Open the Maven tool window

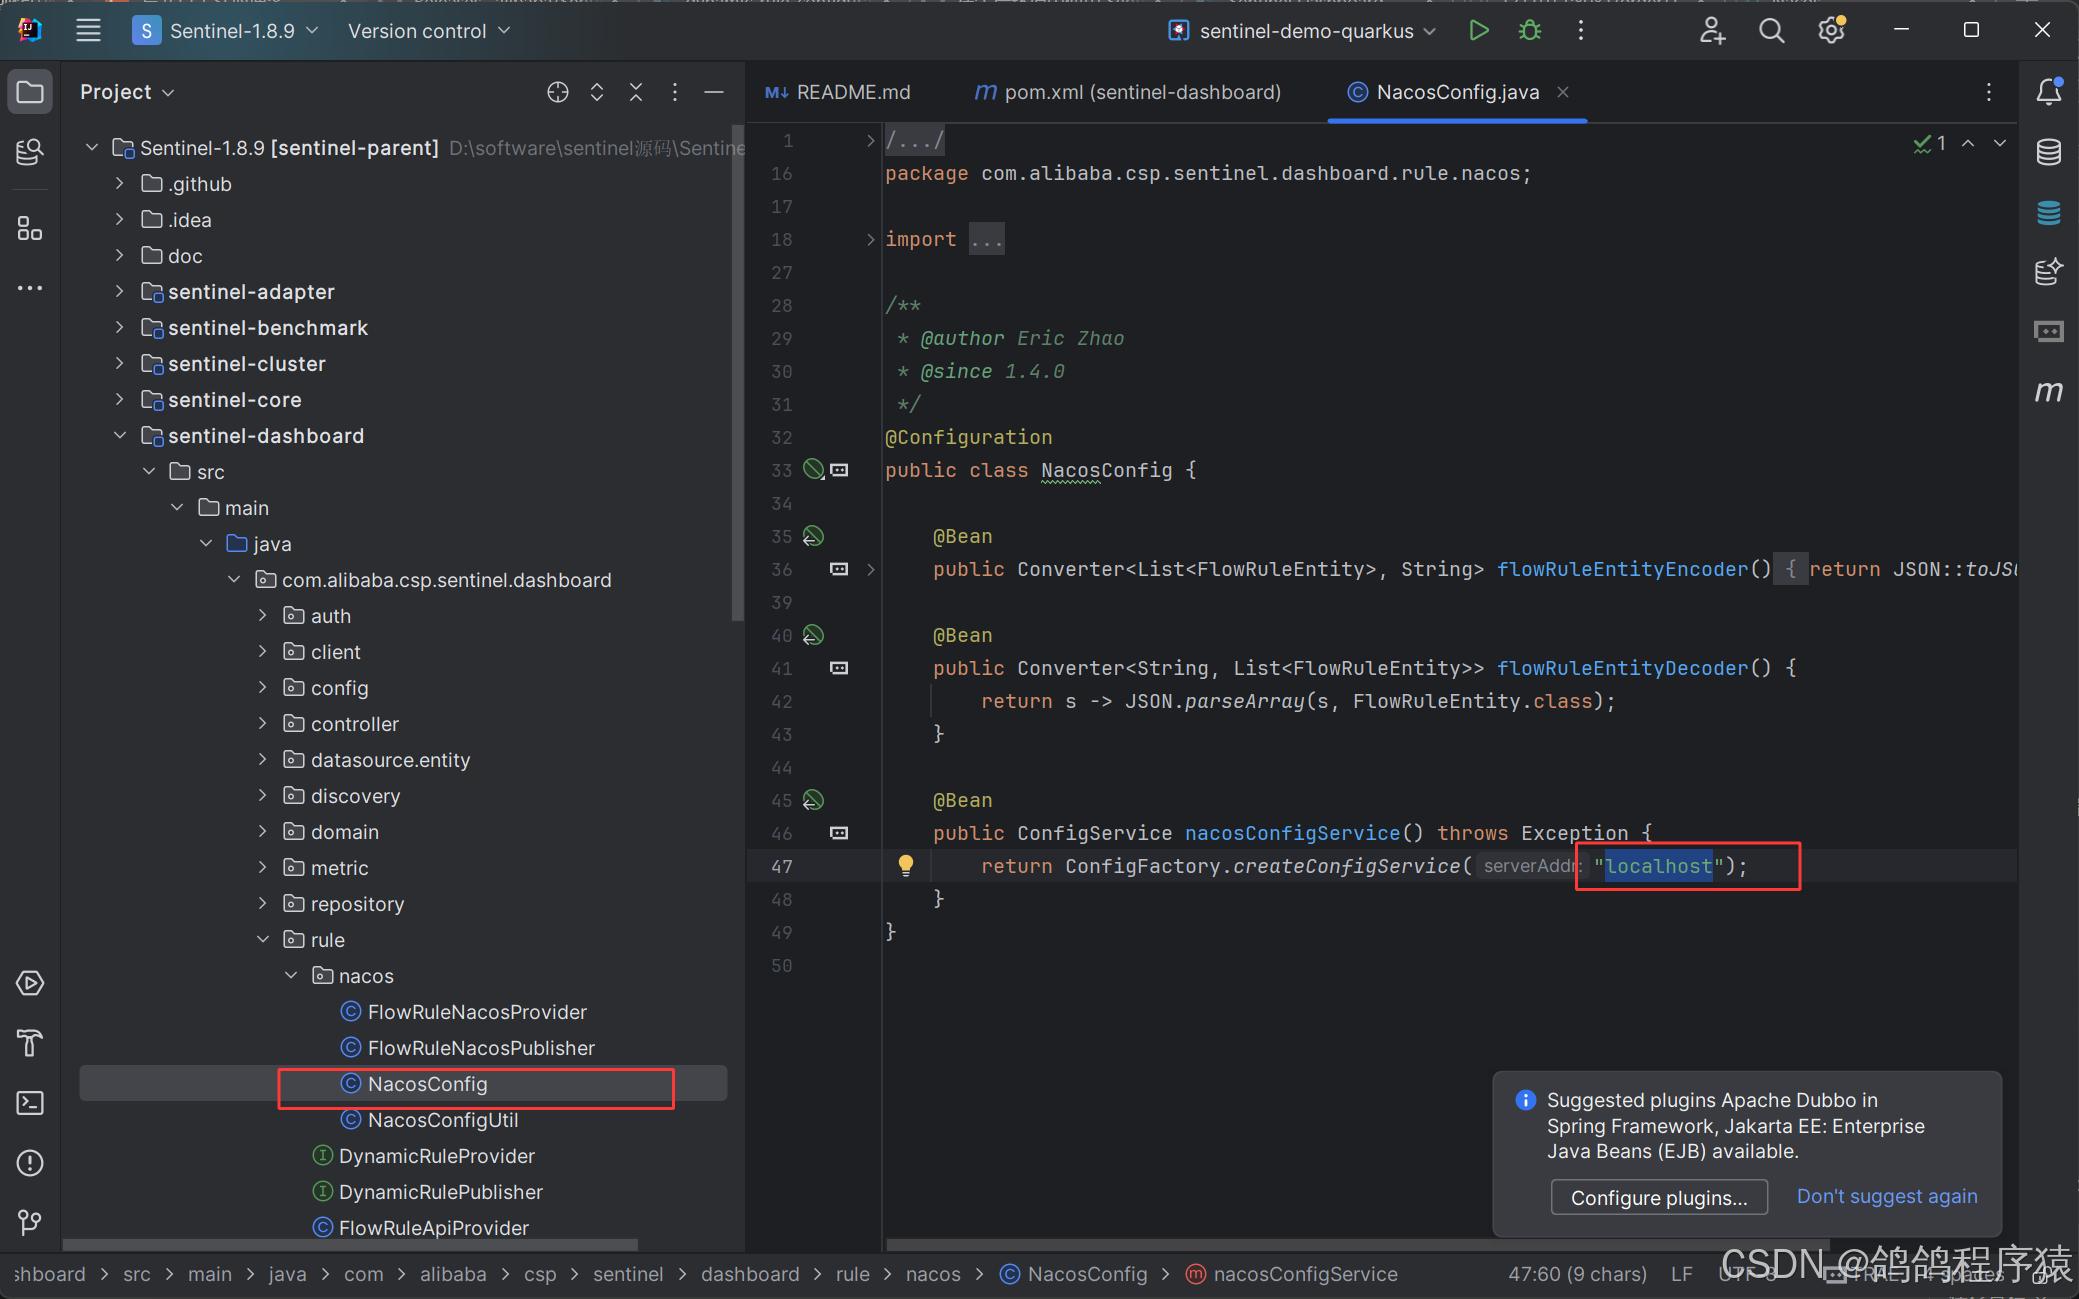pos(2048,391)
